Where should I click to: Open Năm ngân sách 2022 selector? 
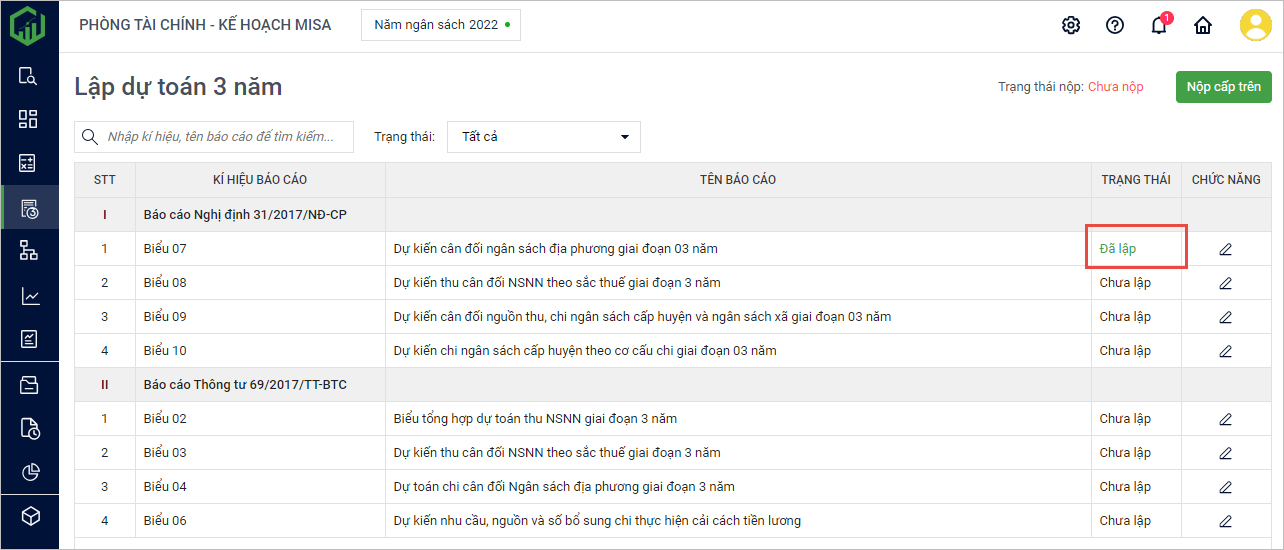(x=441, y=25)
